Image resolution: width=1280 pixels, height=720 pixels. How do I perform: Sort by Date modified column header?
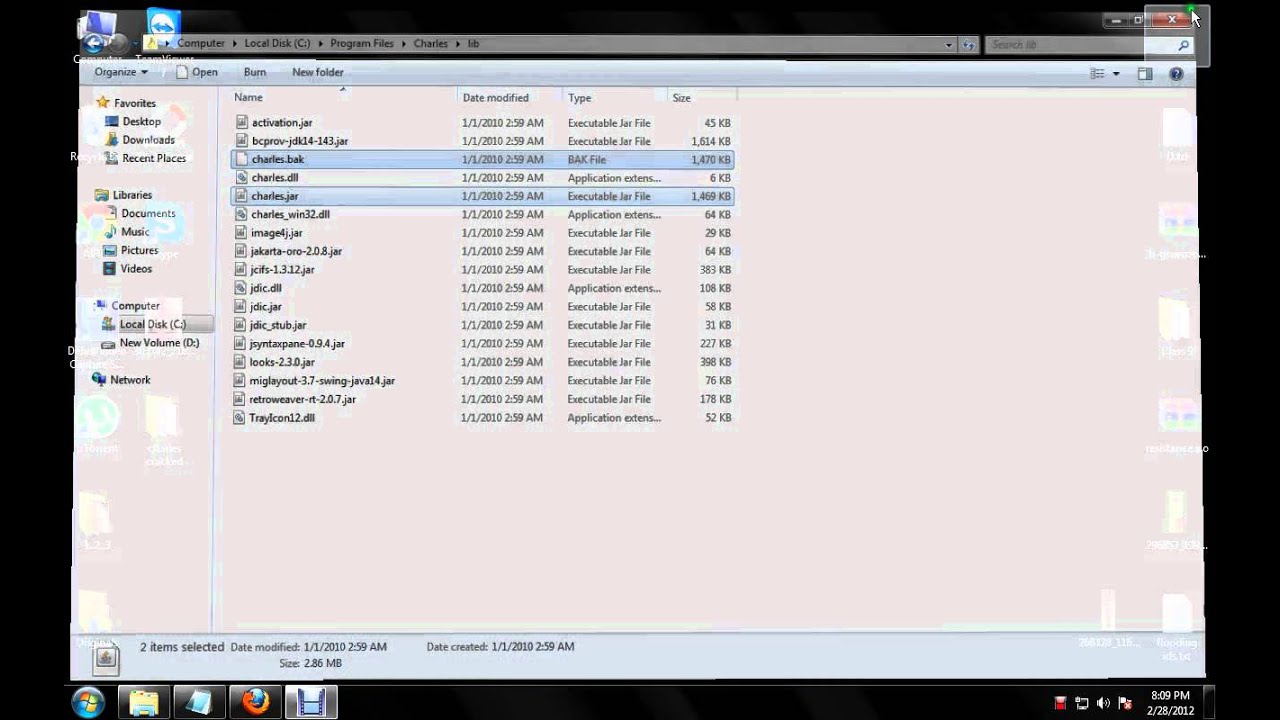pyautogui.click(x=510, y=98)
